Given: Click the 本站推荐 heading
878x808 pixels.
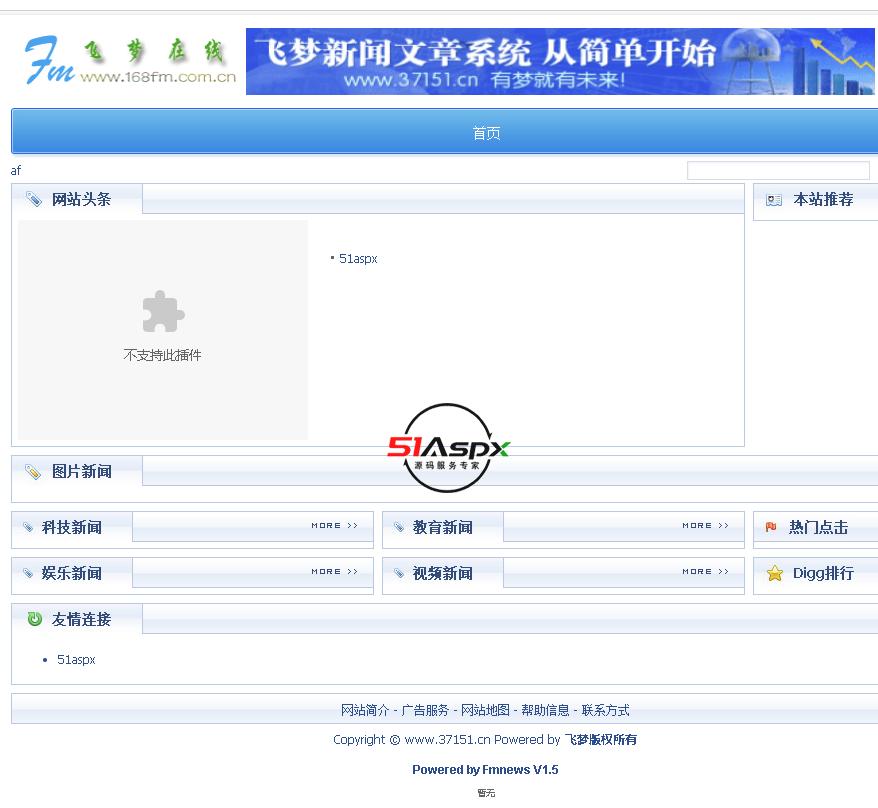Looking at the screenshot, I should pos(823,199).
